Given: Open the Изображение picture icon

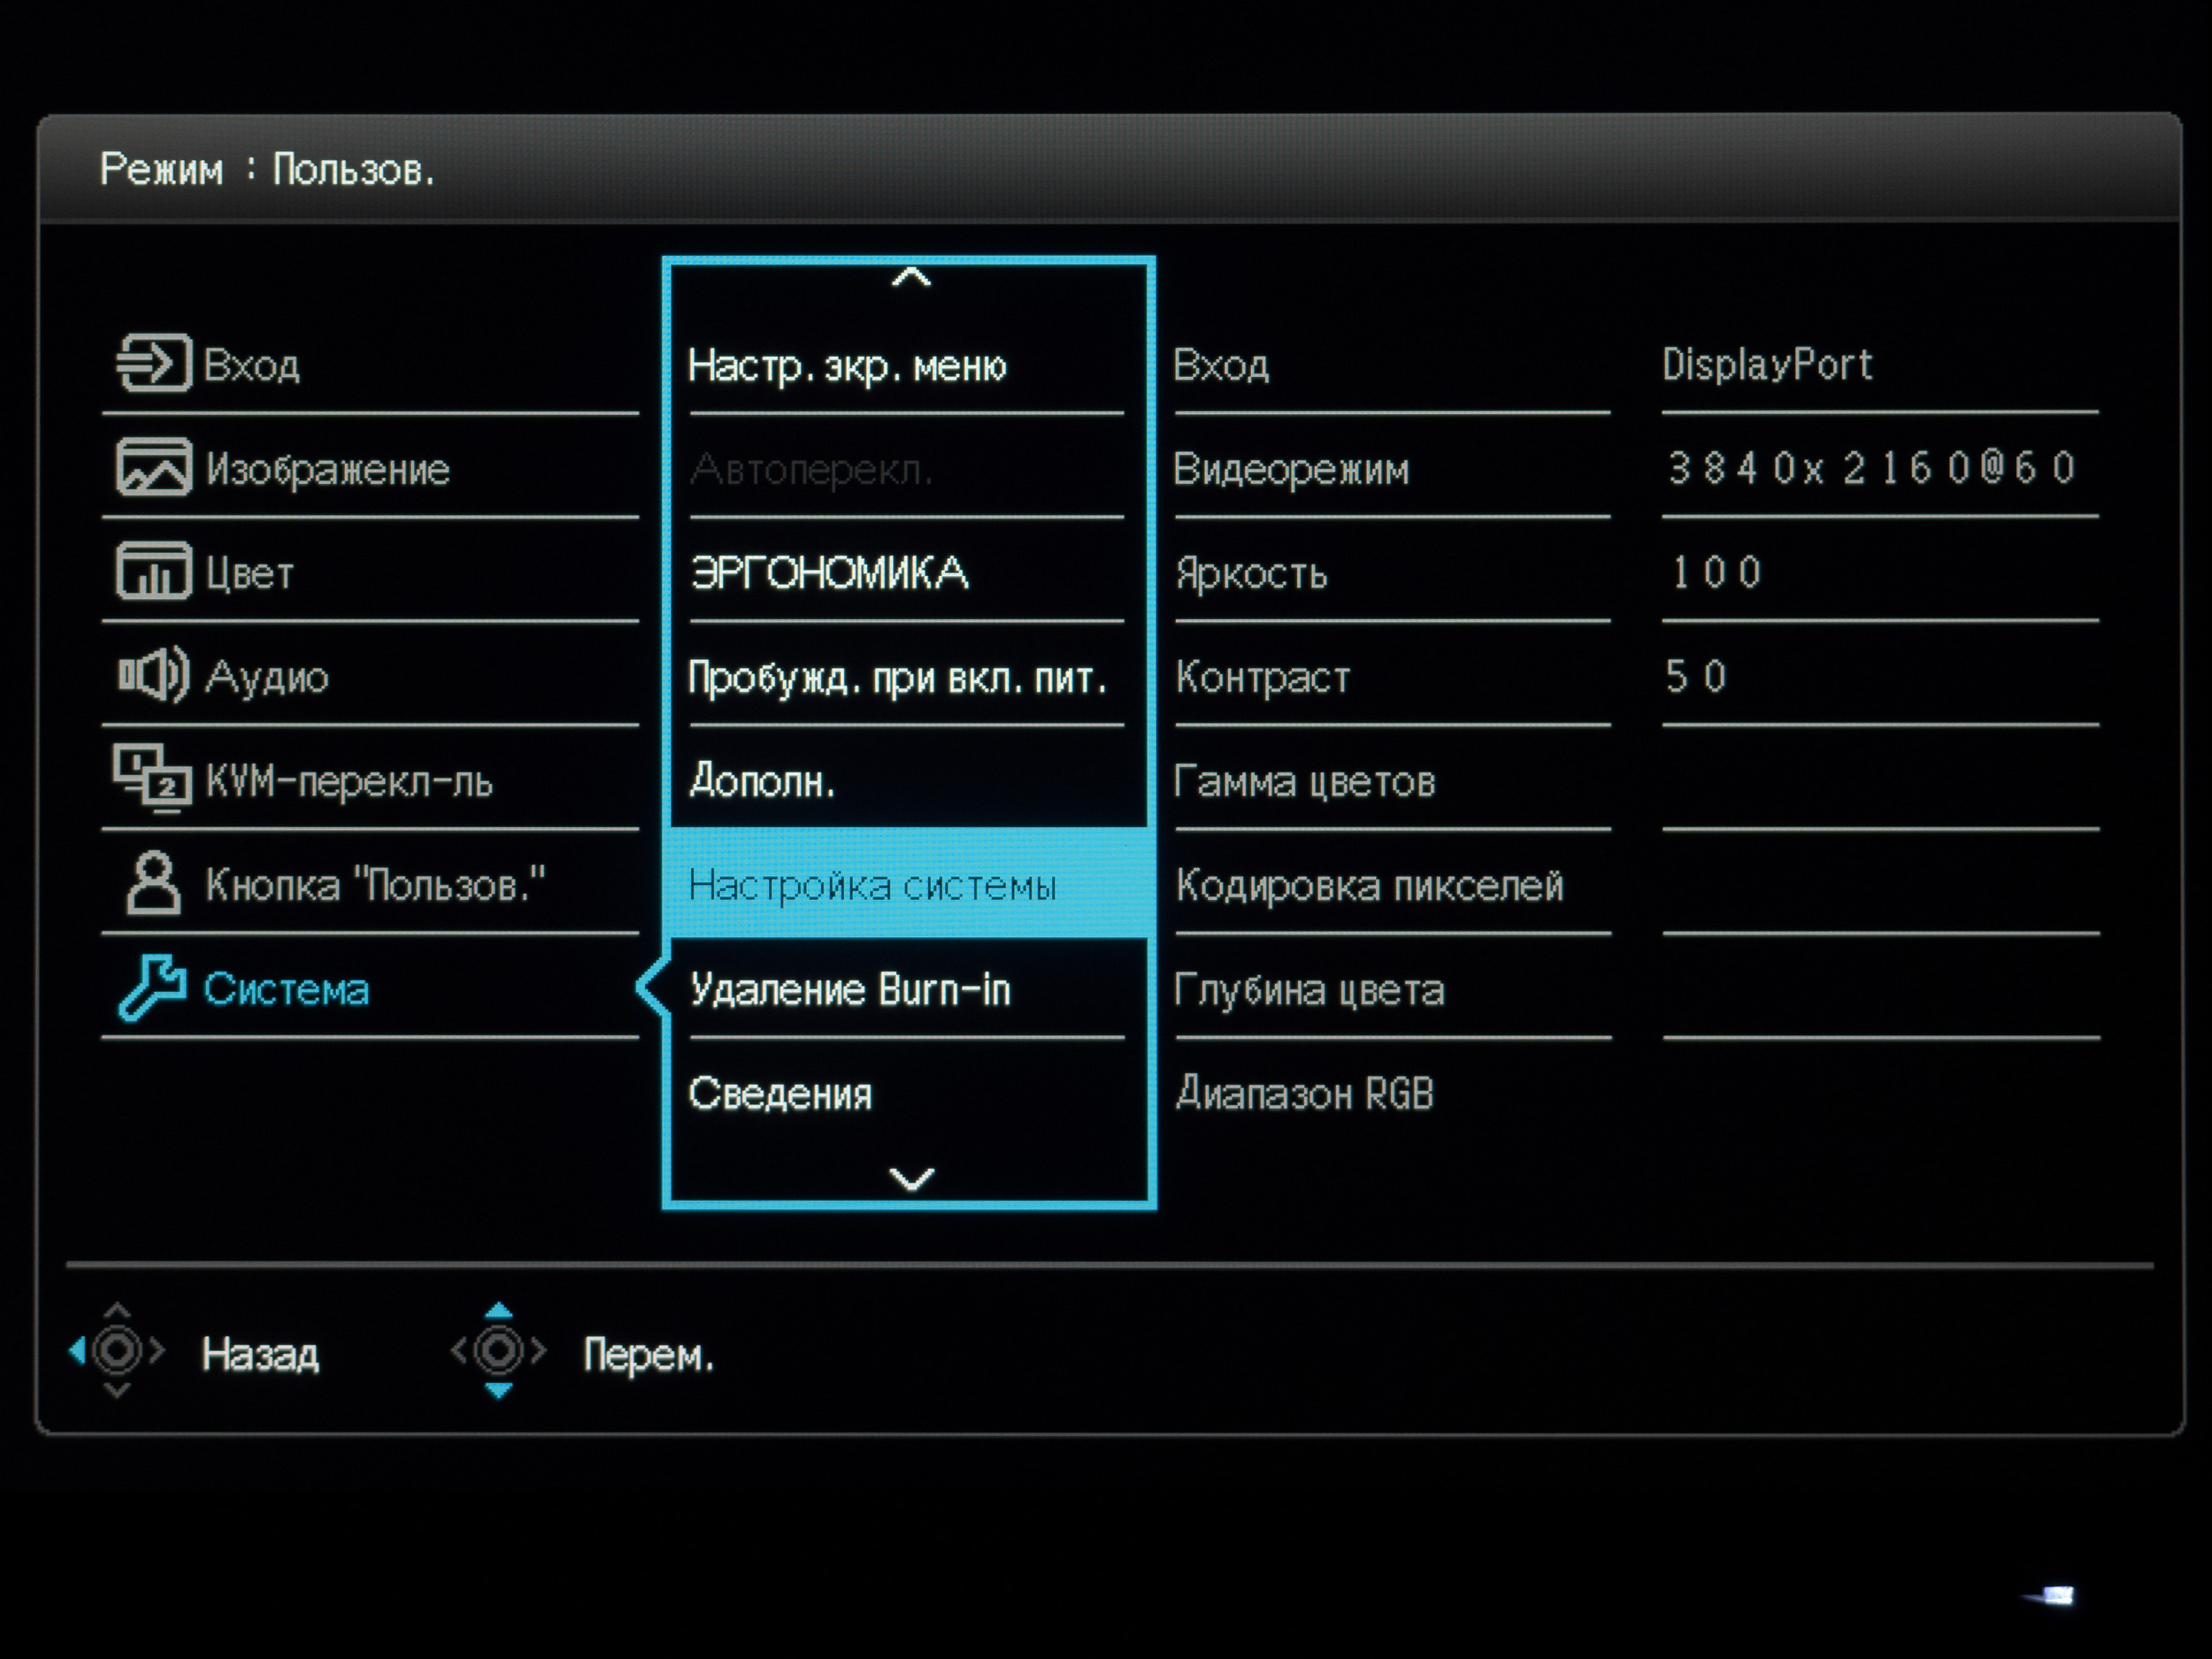Looking at the screenshot, I should [x=153, y=467].
